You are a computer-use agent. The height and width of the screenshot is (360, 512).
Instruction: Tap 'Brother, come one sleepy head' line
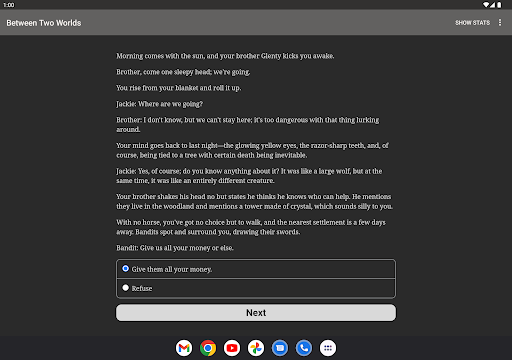[183, 72]
